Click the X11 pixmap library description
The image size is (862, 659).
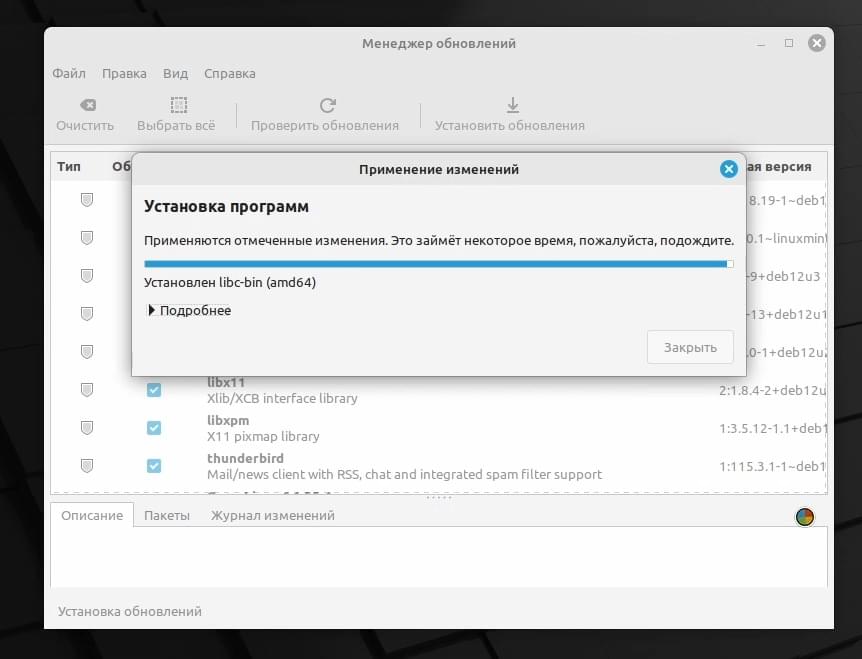263,436
